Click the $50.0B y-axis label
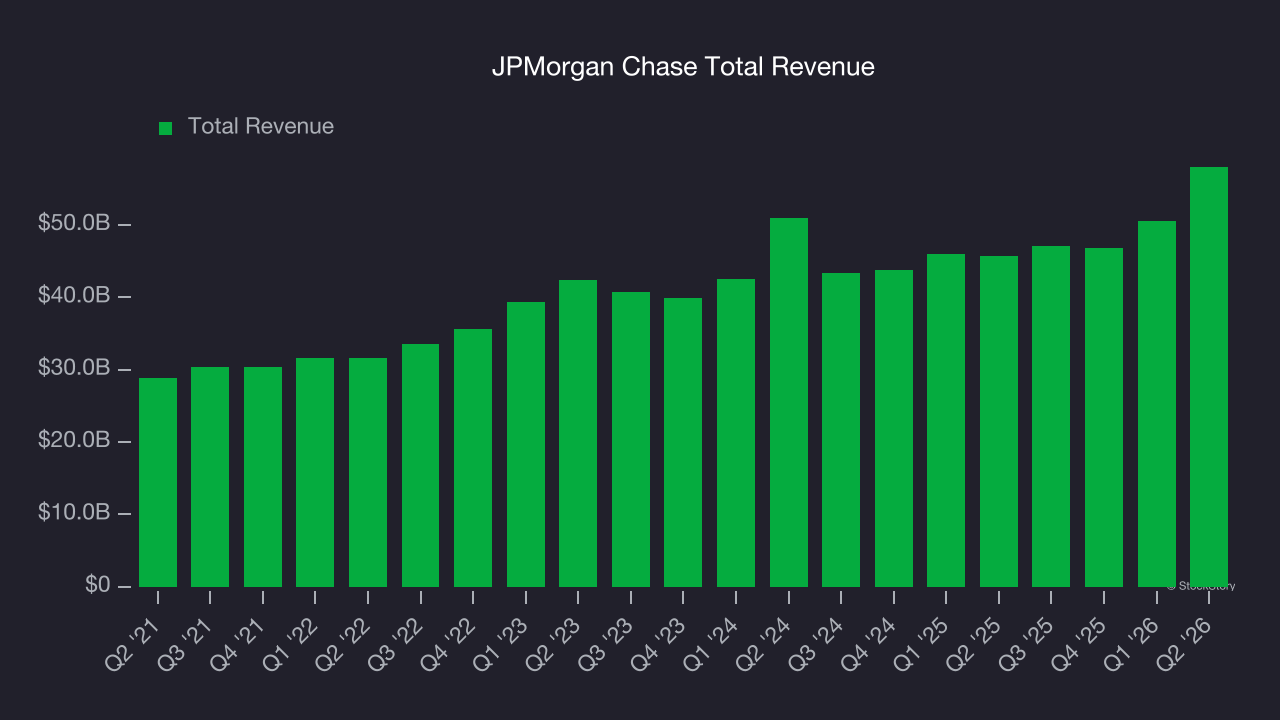 (74, 224)
